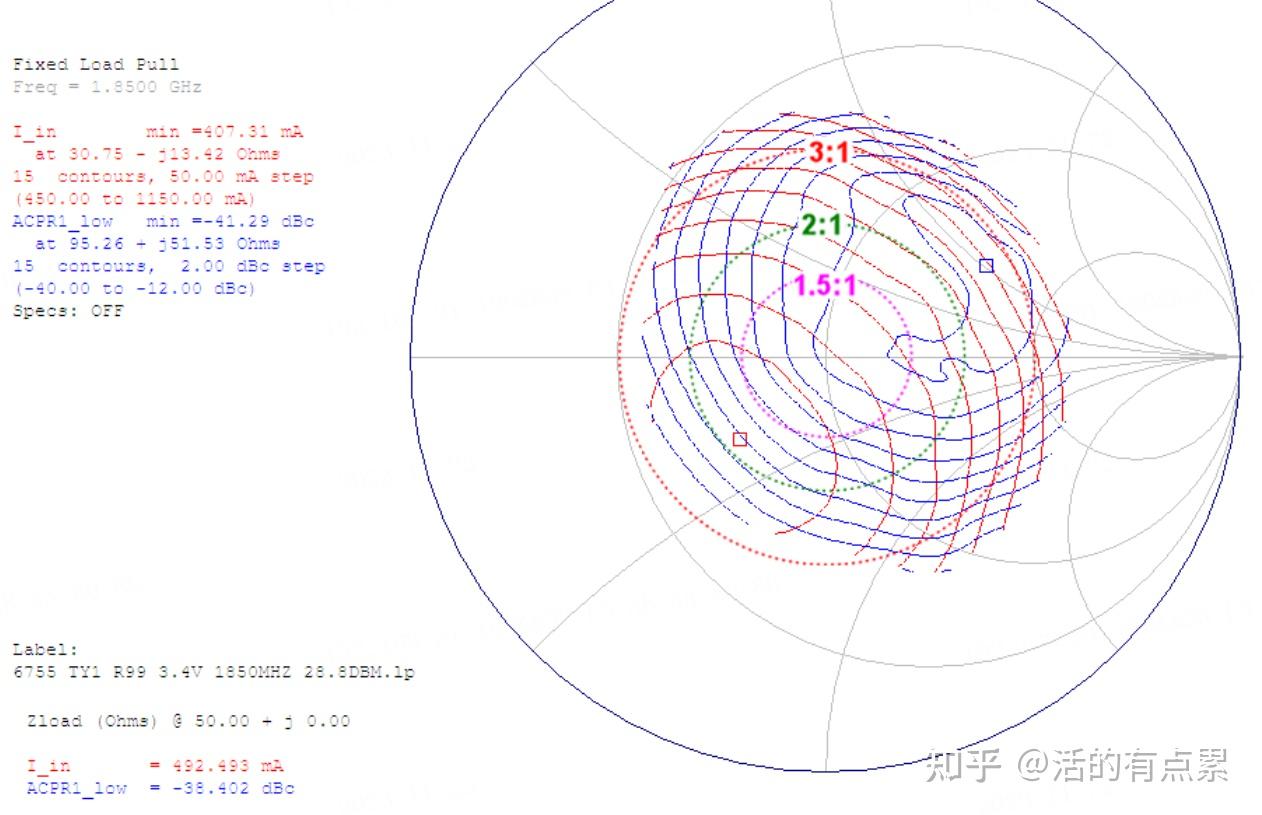Click the 'Freq = 1.8500 GHz' text
The width and height of the screenshot is (1262, 815).
[x=107, y=87]
